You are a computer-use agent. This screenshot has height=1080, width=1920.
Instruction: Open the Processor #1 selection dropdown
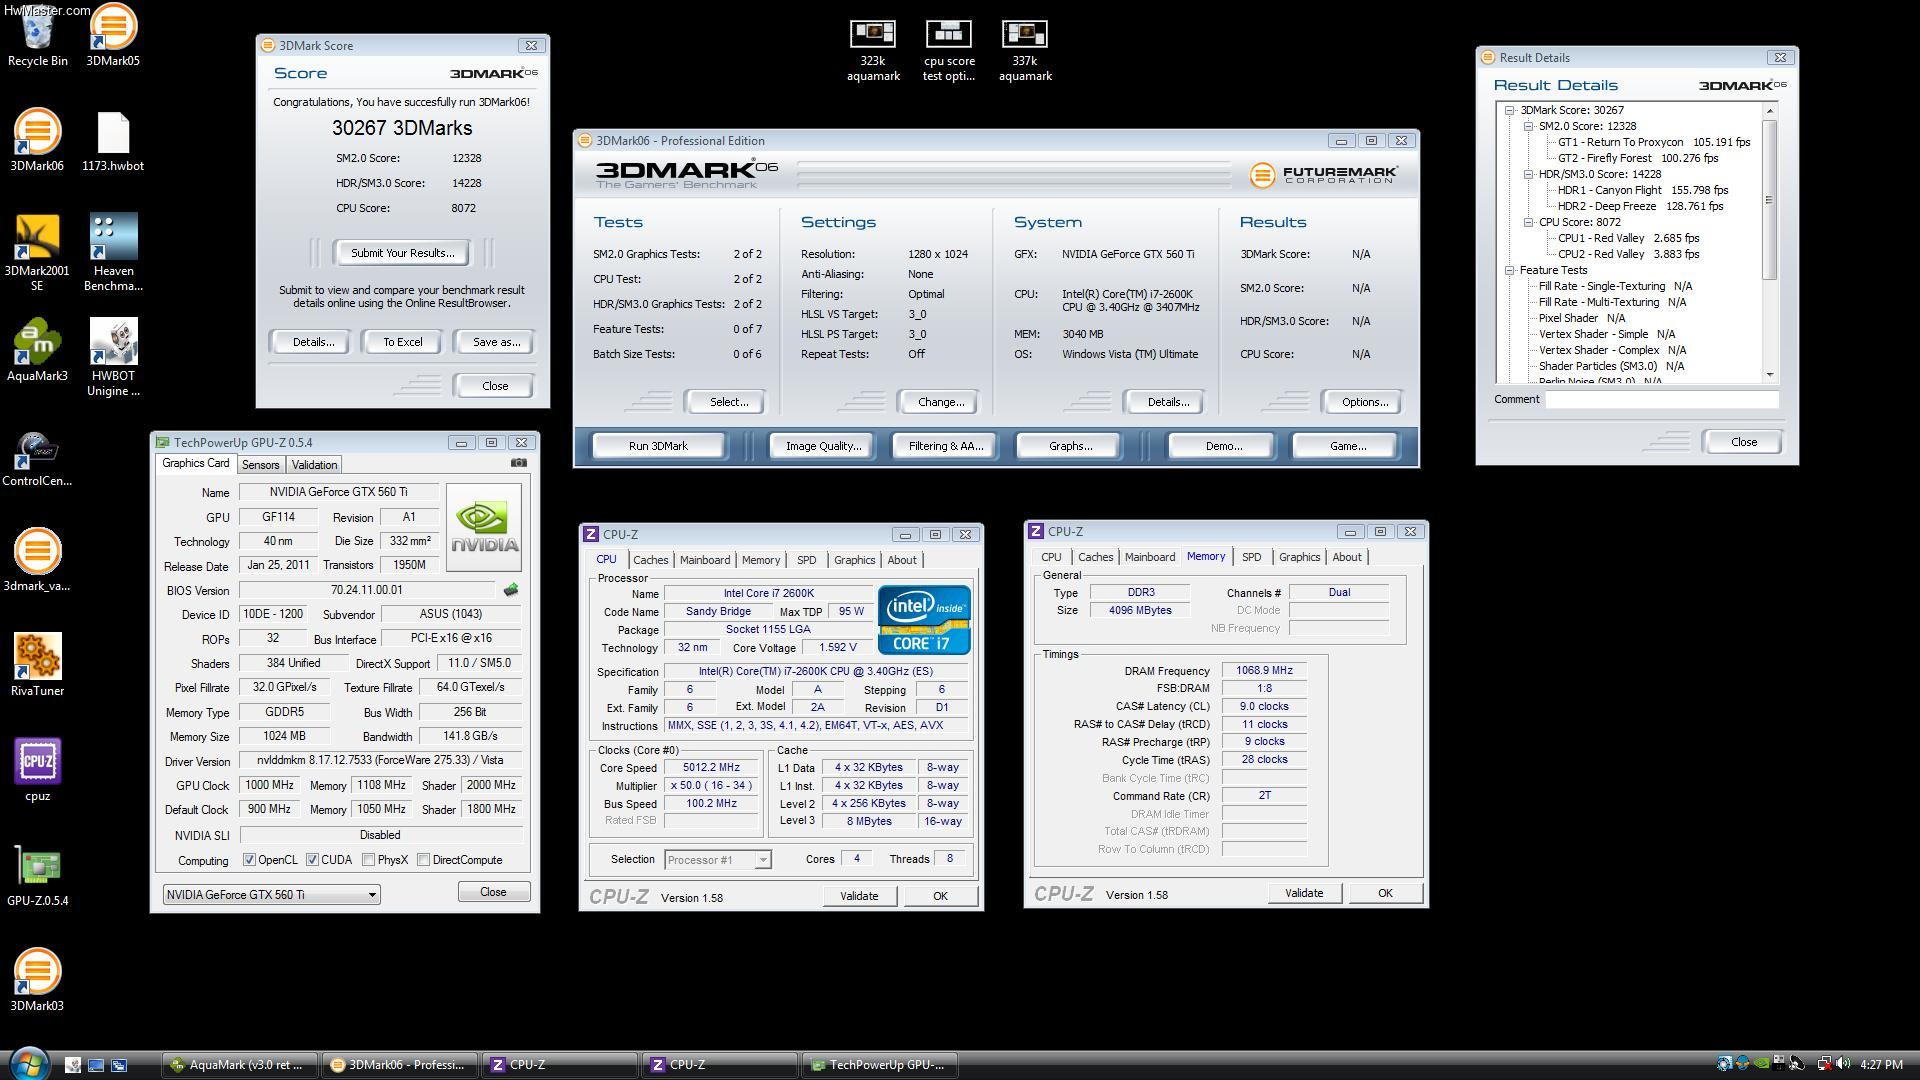tap(717, 860)
